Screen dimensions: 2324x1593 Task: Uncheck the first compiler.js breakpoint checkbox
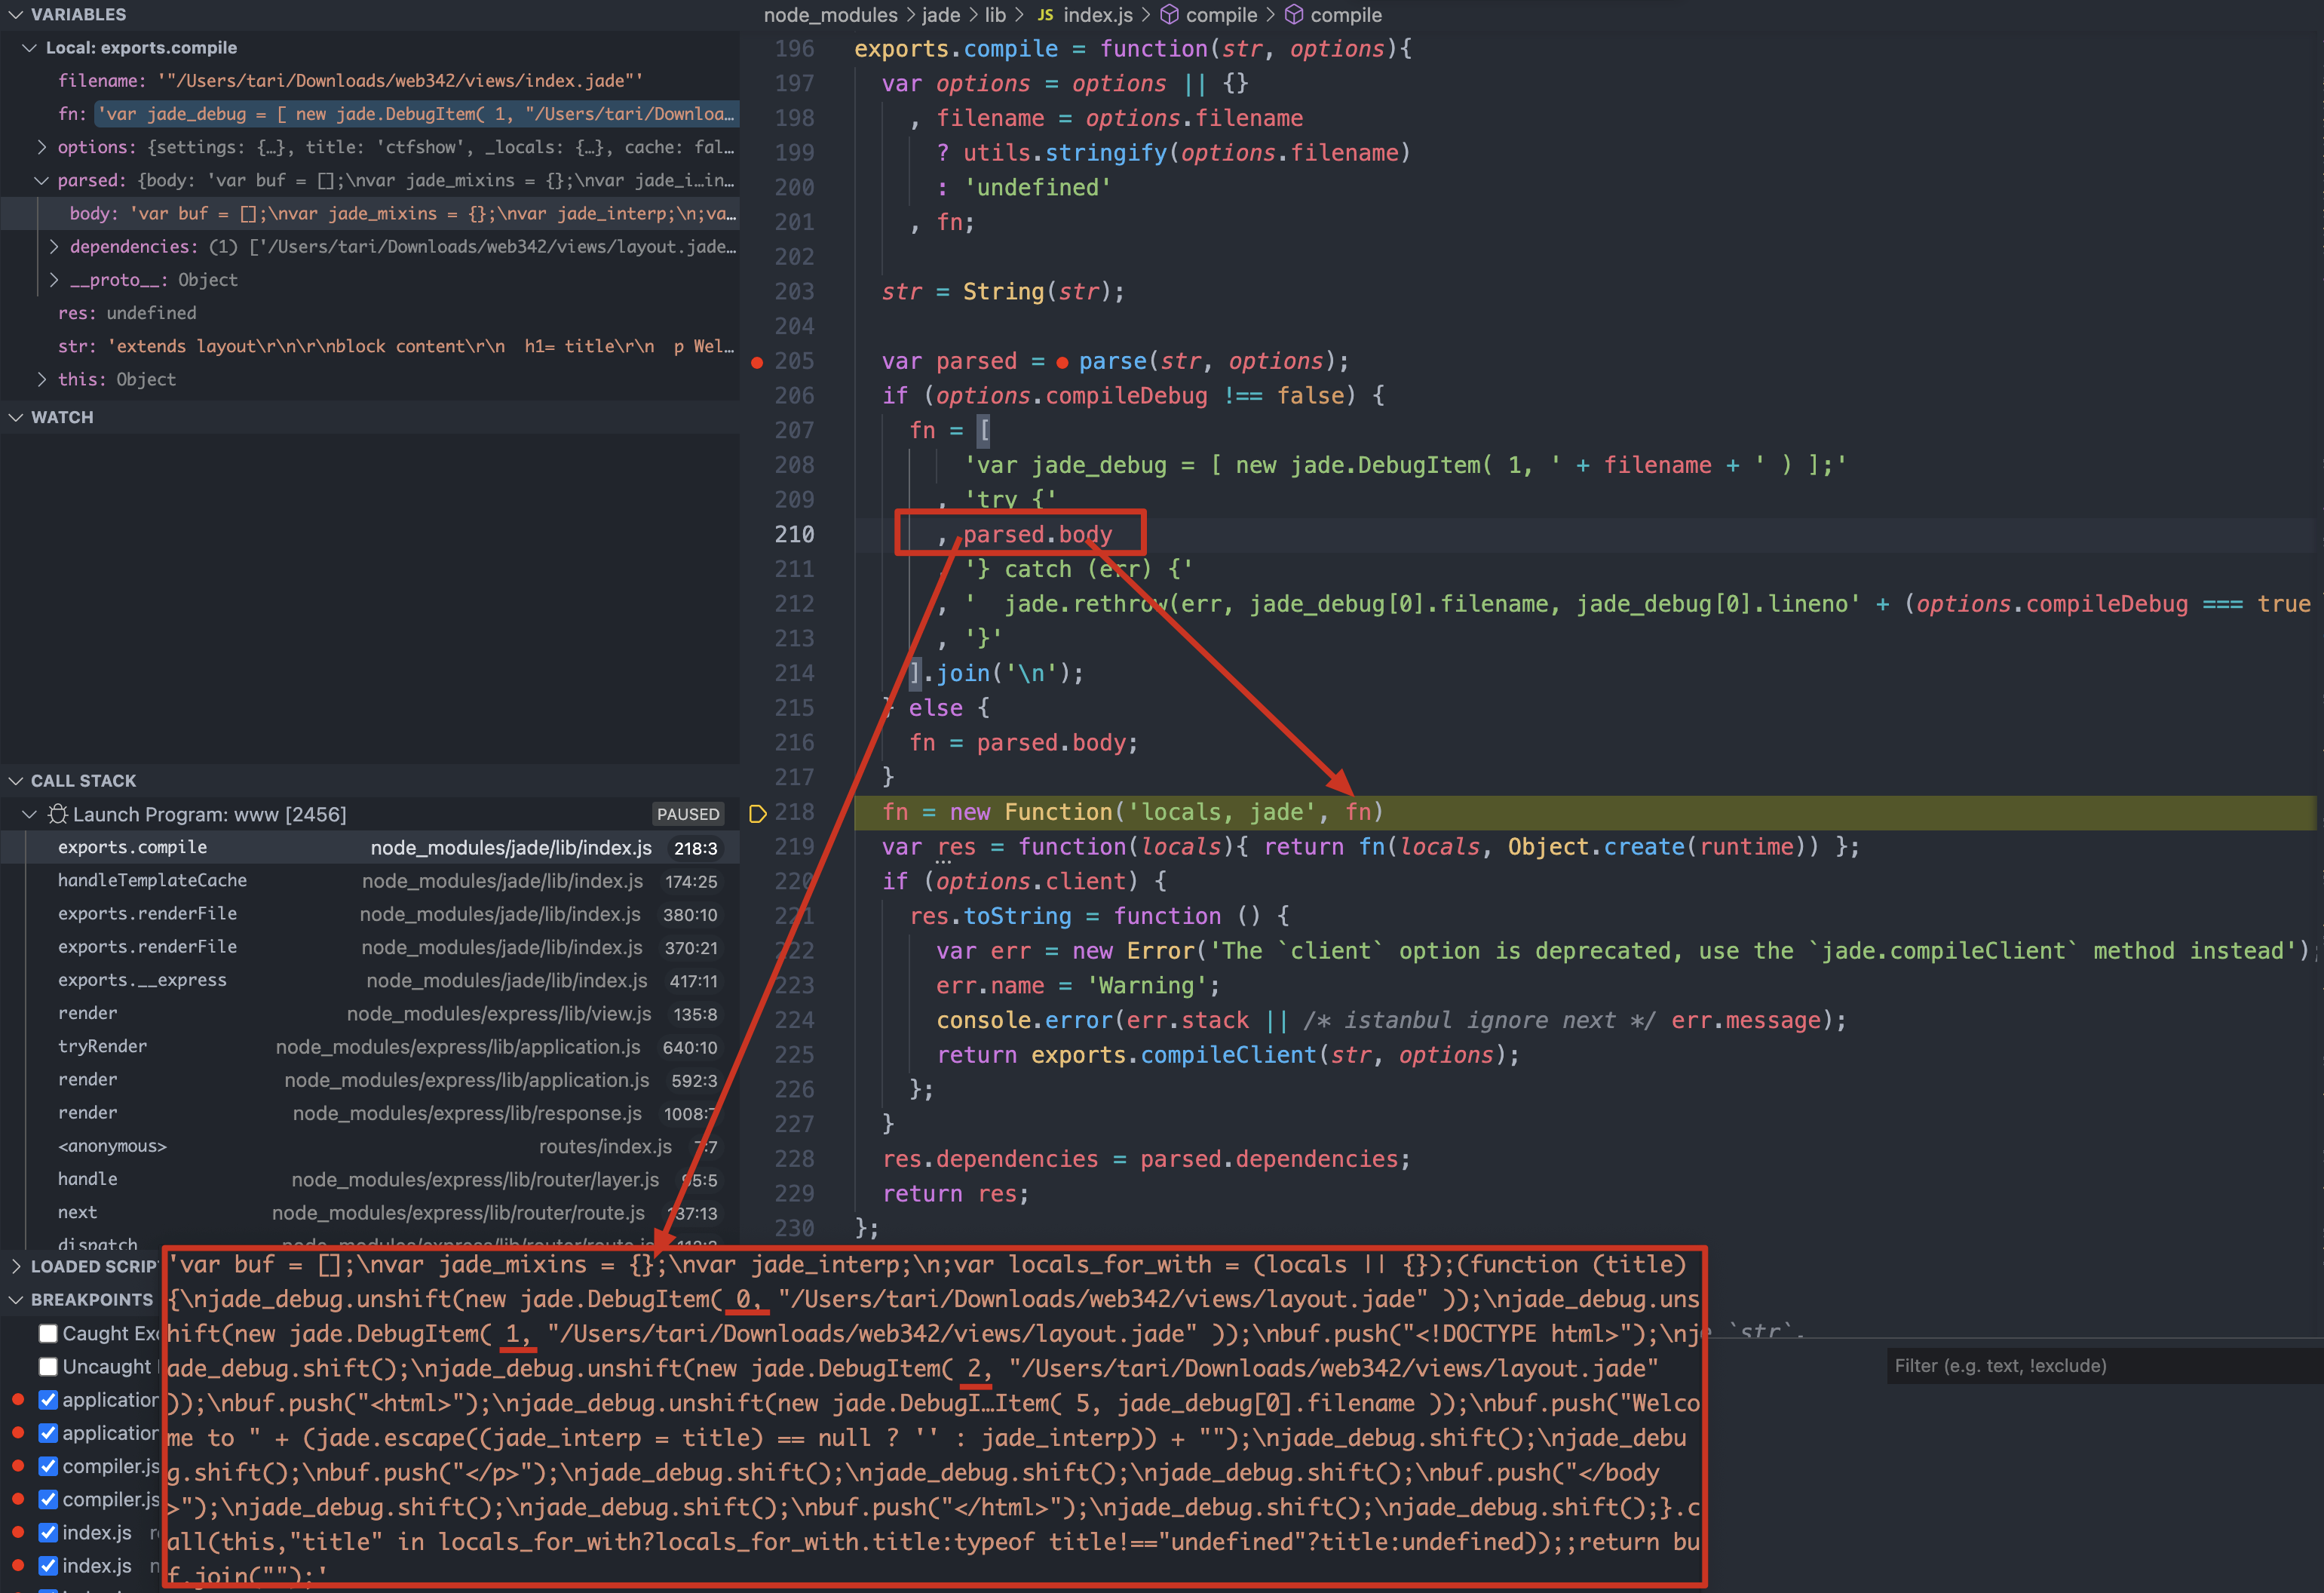[48, 1466]
